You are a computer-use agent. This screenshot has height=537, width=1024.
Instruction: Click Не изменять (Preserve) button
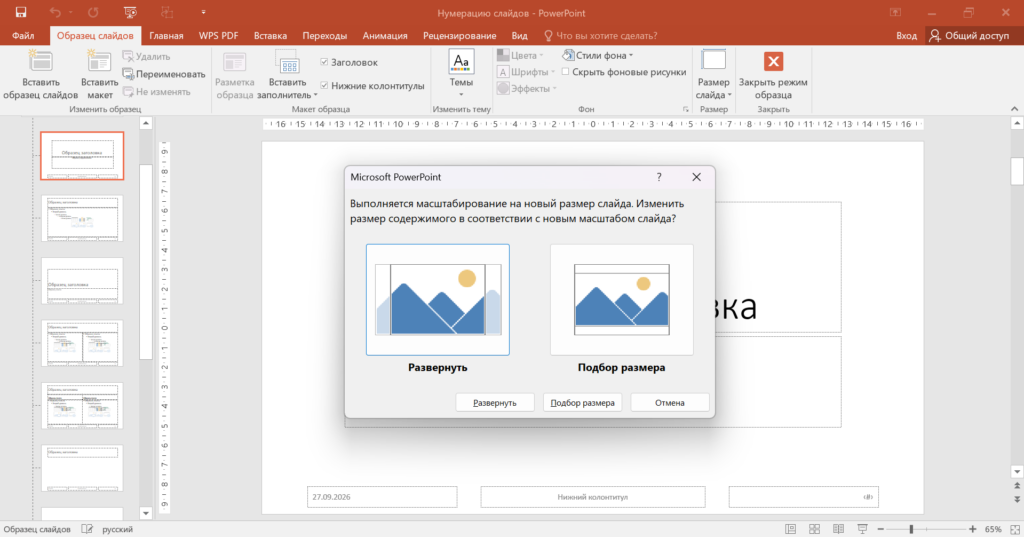[x=156, y=91]
